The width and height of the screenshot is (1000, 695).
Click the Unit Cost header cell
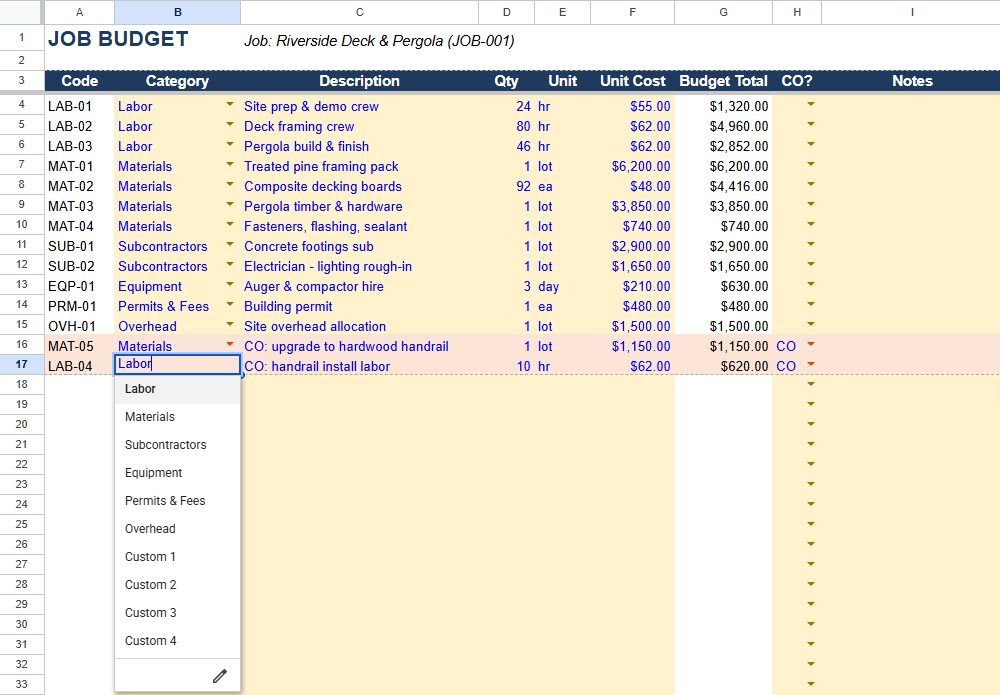(x=632, y=81)
